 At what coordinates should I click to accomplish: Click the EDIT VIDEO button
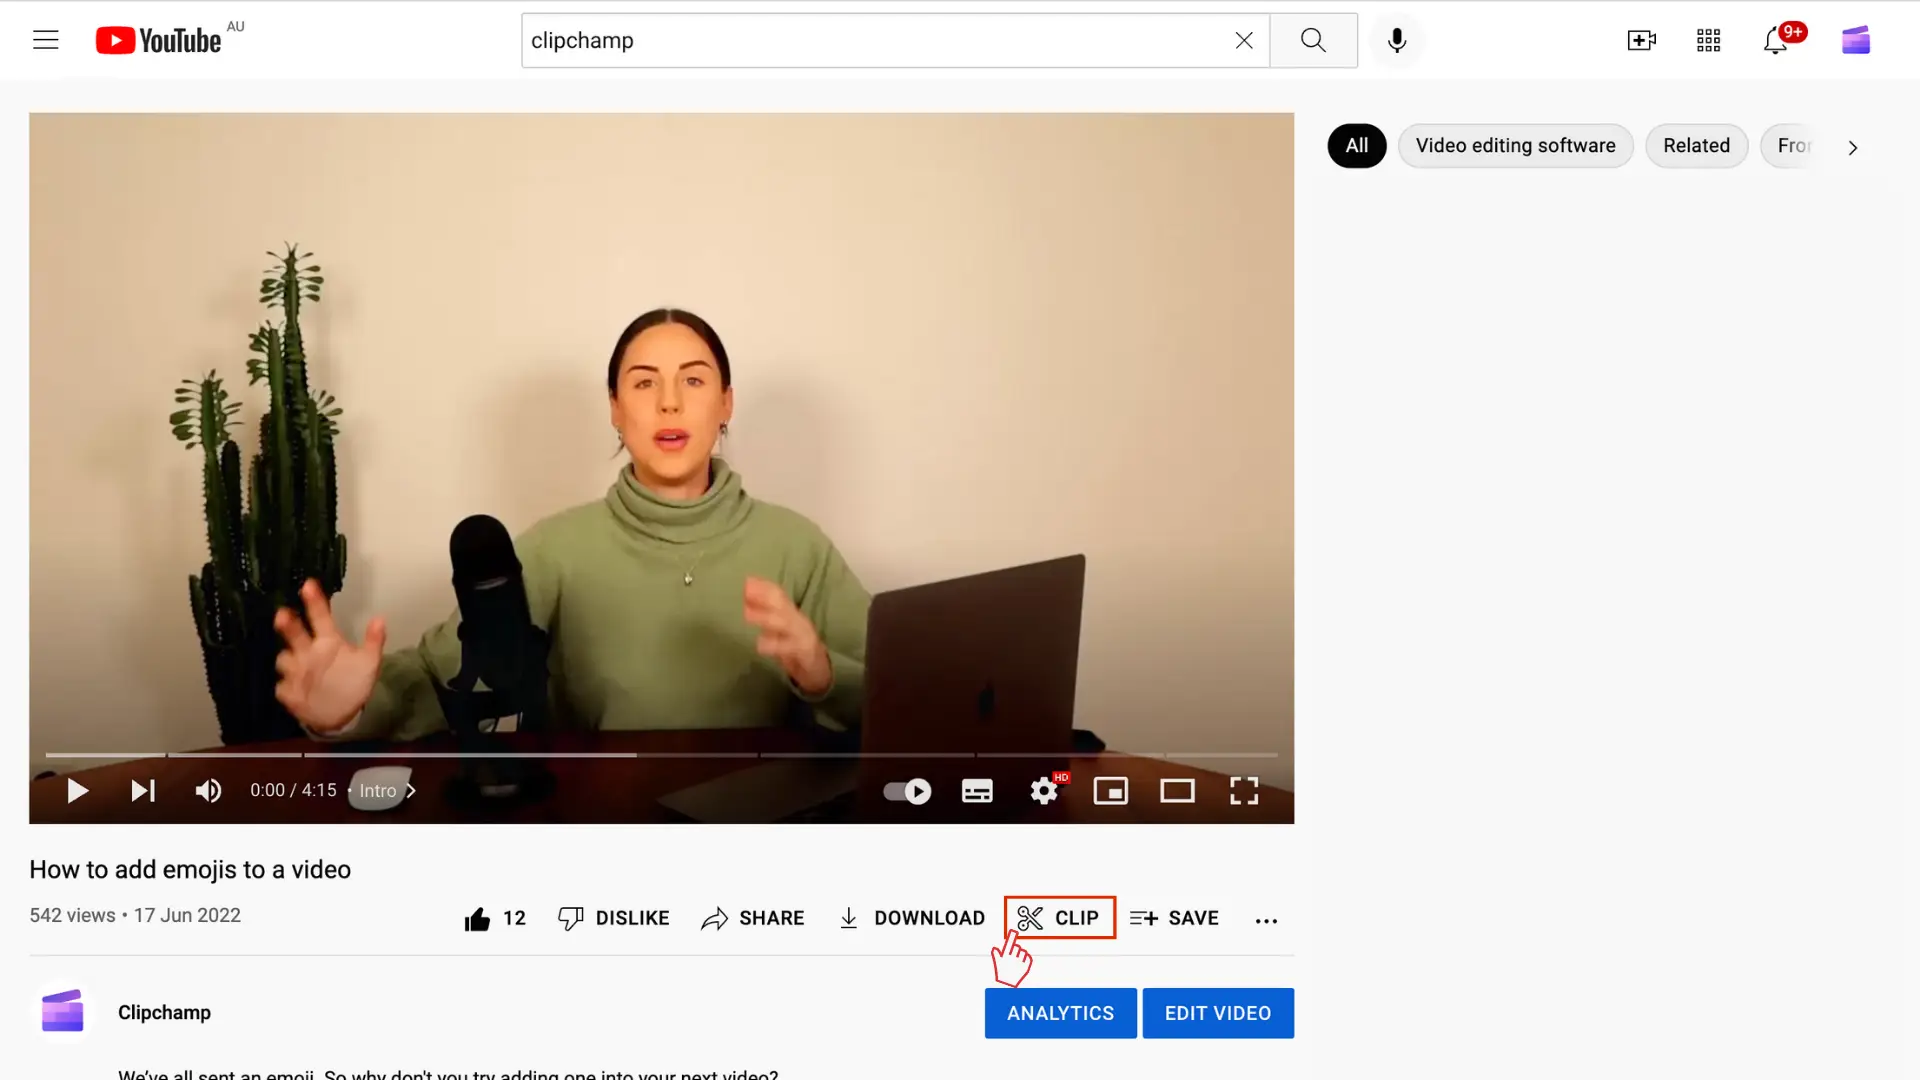pos(1217,1013)
